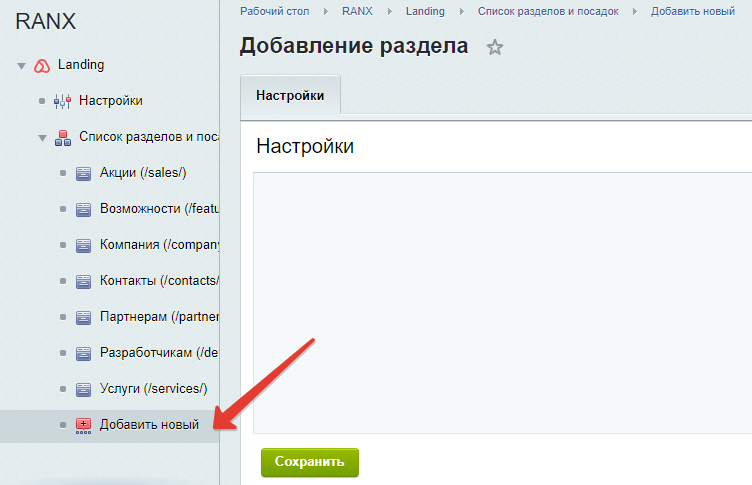
Task: Go to Landing breadcrumb link
Action: click(425, 11)
